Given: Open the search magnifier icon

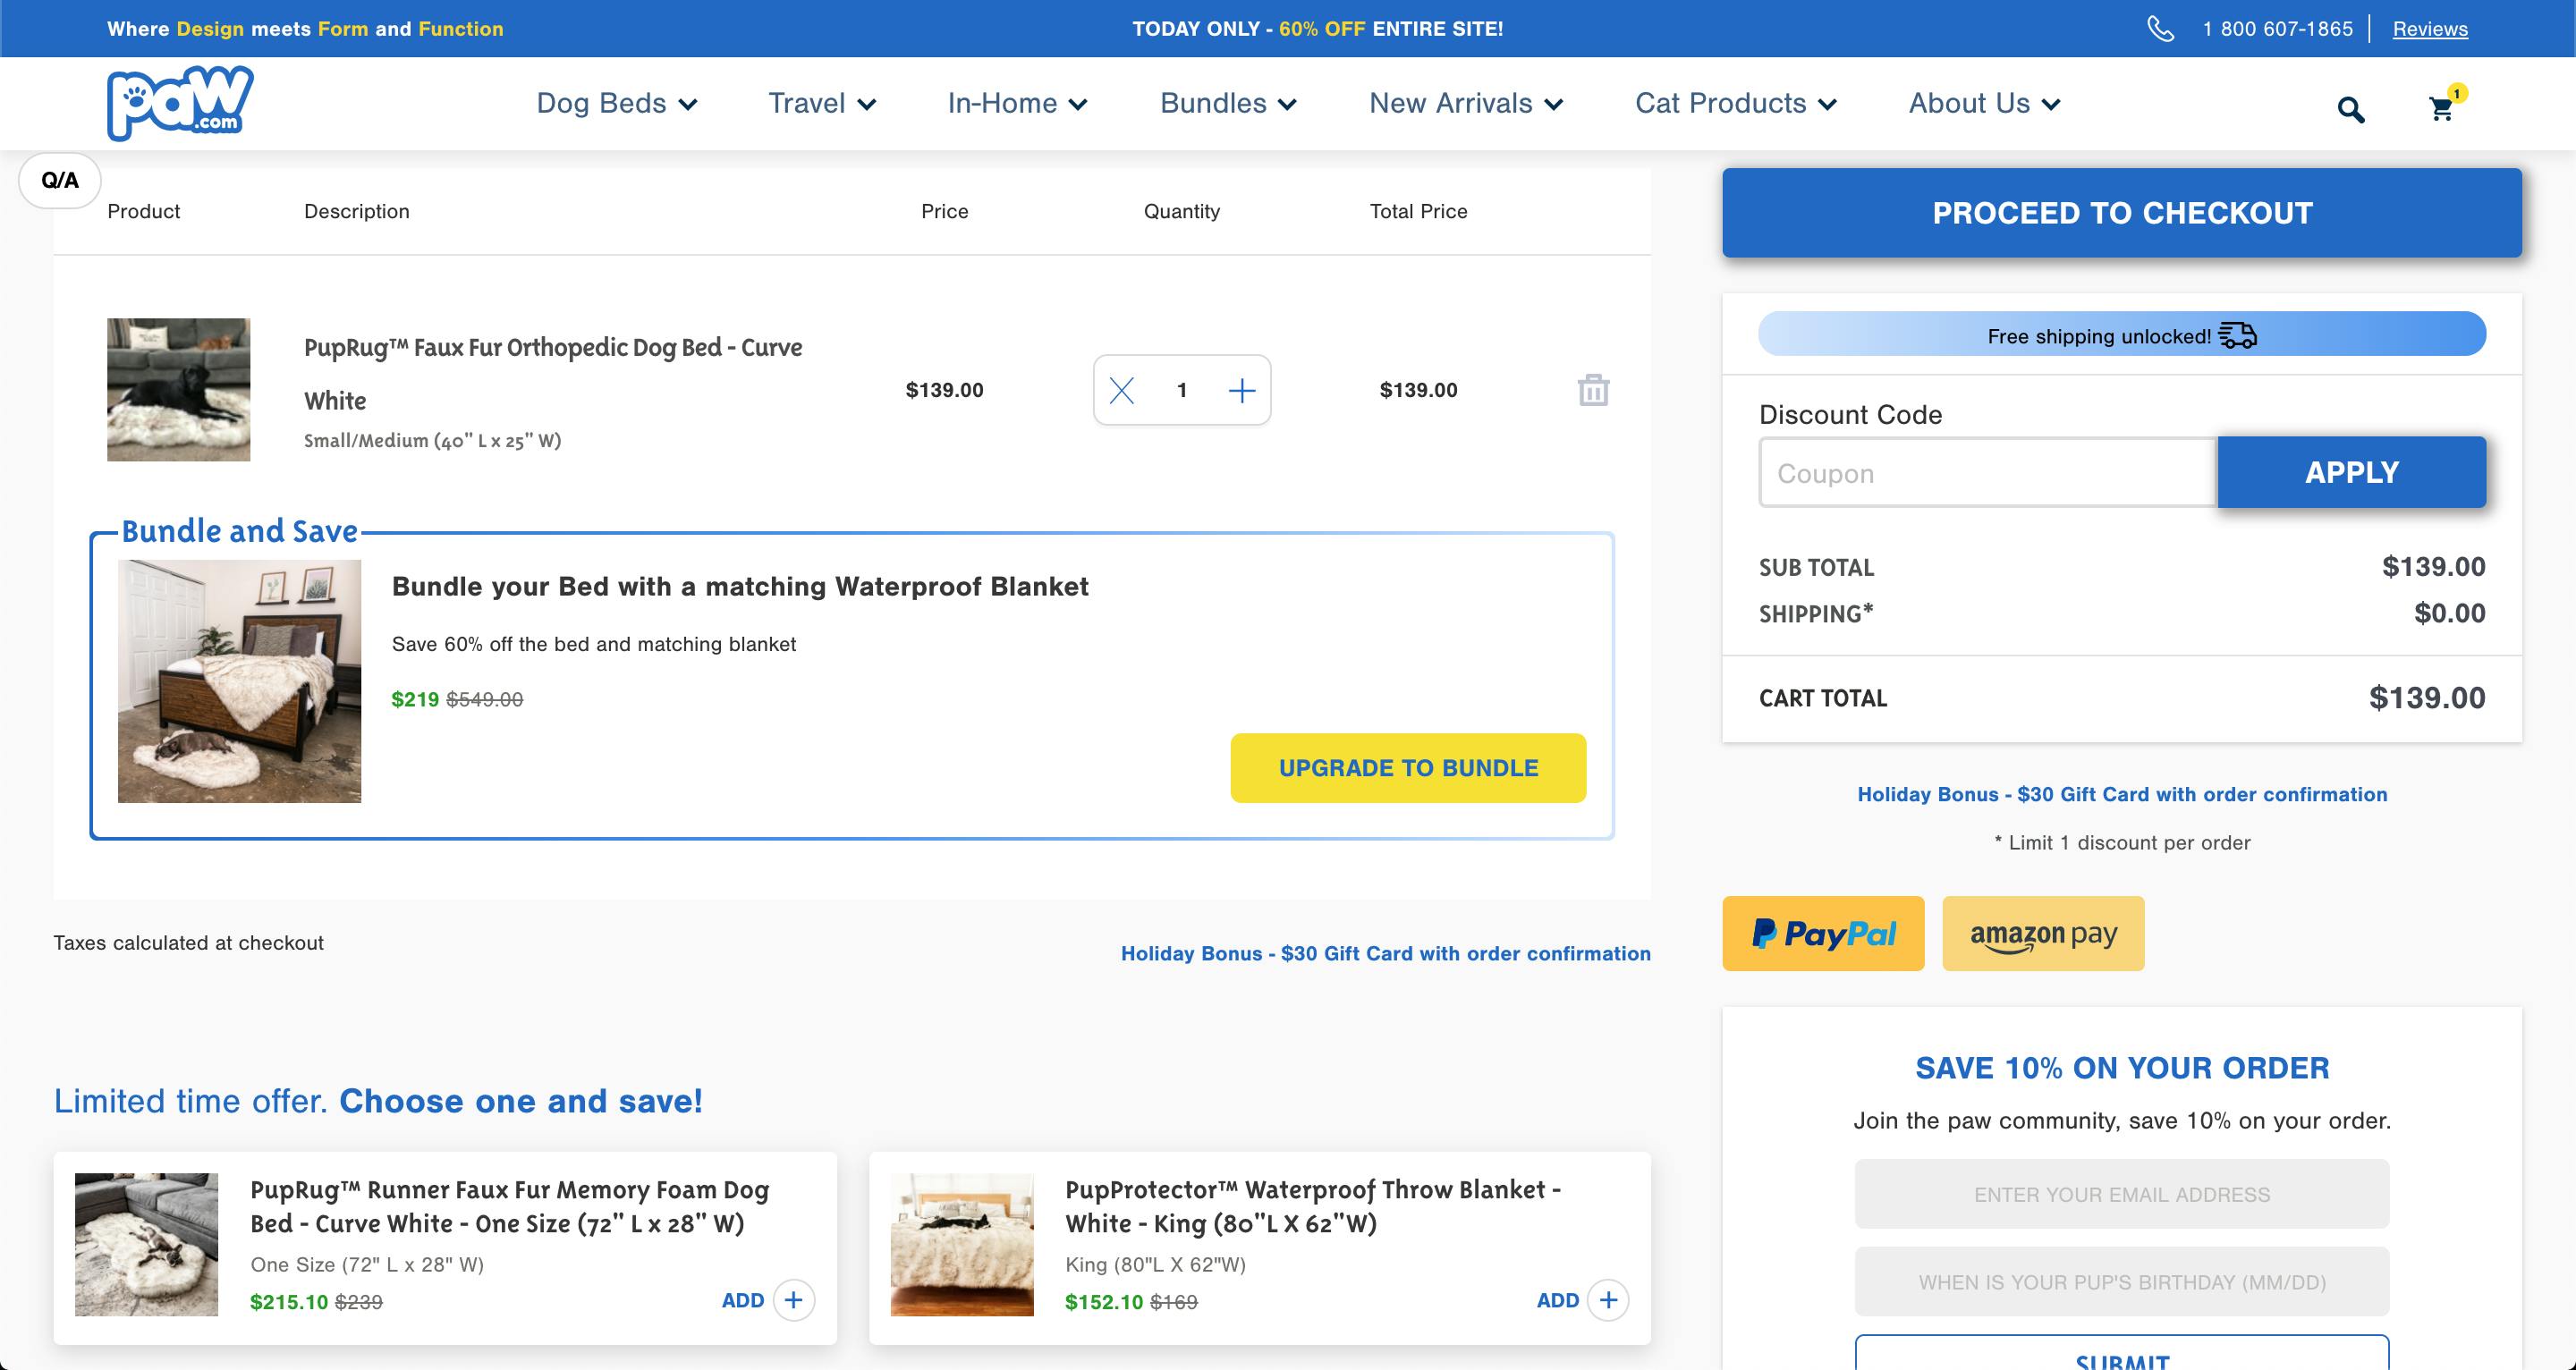Looking at the screenshot, I should 2351,109.
